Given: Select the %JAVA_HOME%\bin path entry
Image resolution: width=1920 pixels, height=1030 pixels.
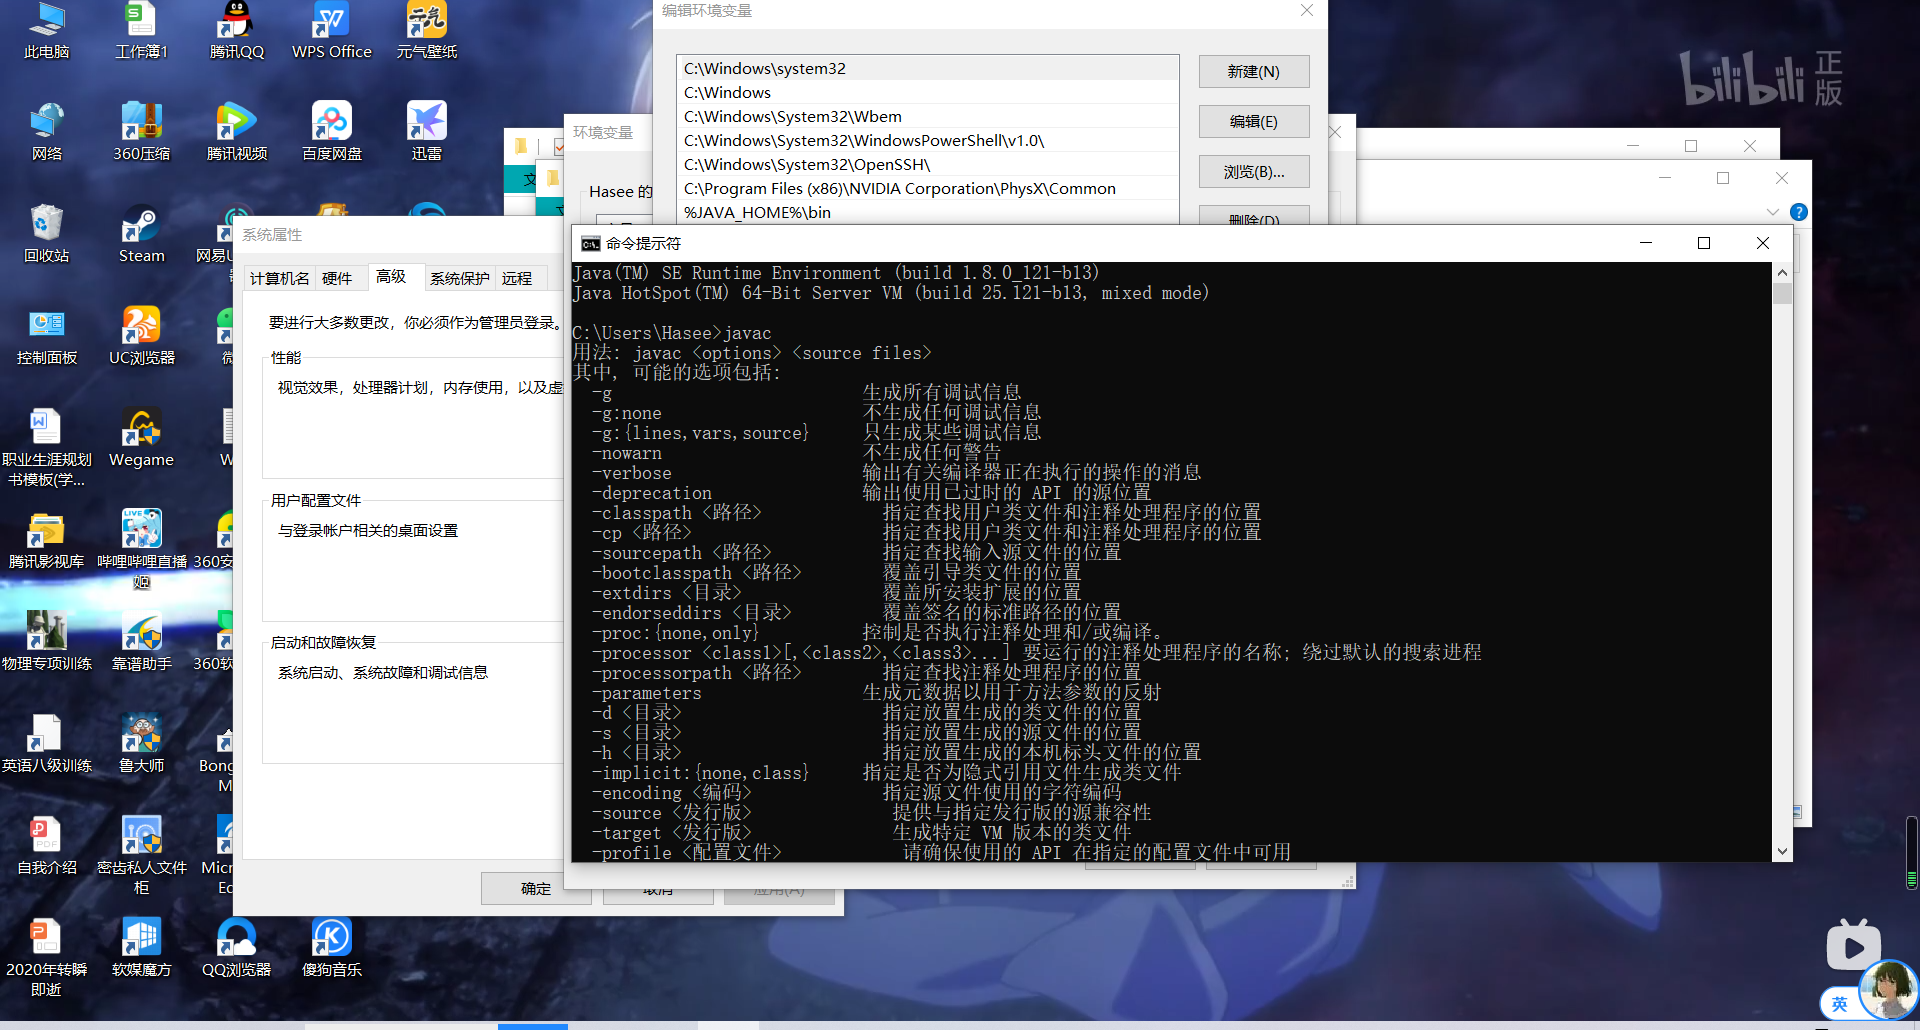Looking at the screenshot, I should pyautogui.click(x=928, y=212).
